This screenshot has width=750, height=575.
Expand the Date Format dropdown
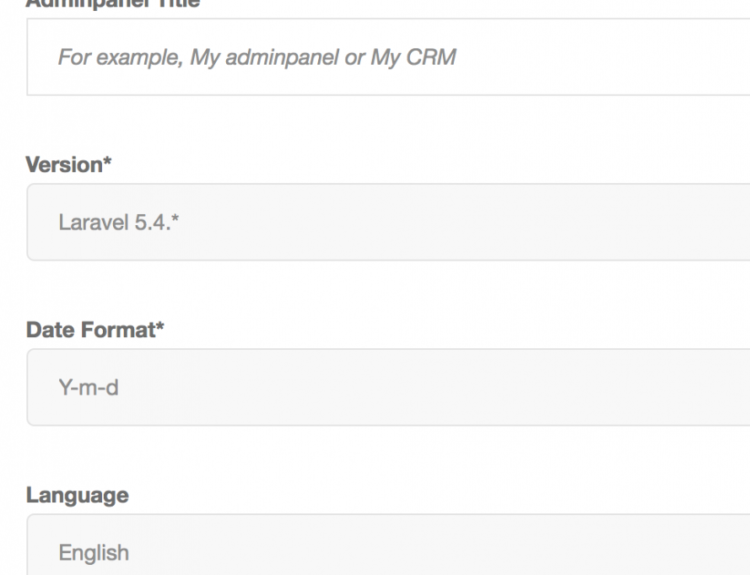click(388, 387)
